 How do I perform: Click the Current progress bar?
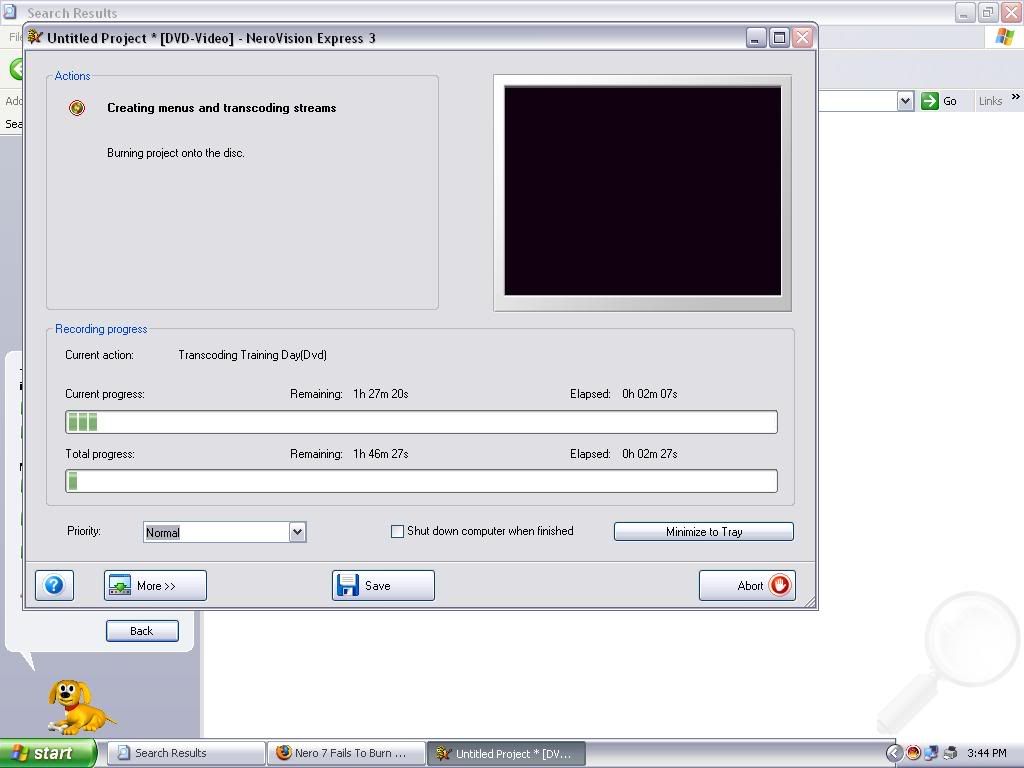point(421,422)
